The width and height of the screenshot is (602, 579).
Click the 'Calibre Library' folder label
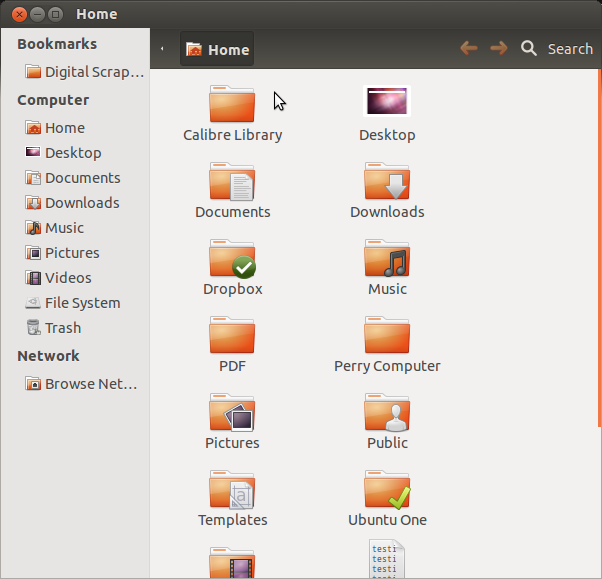[233, 135]
